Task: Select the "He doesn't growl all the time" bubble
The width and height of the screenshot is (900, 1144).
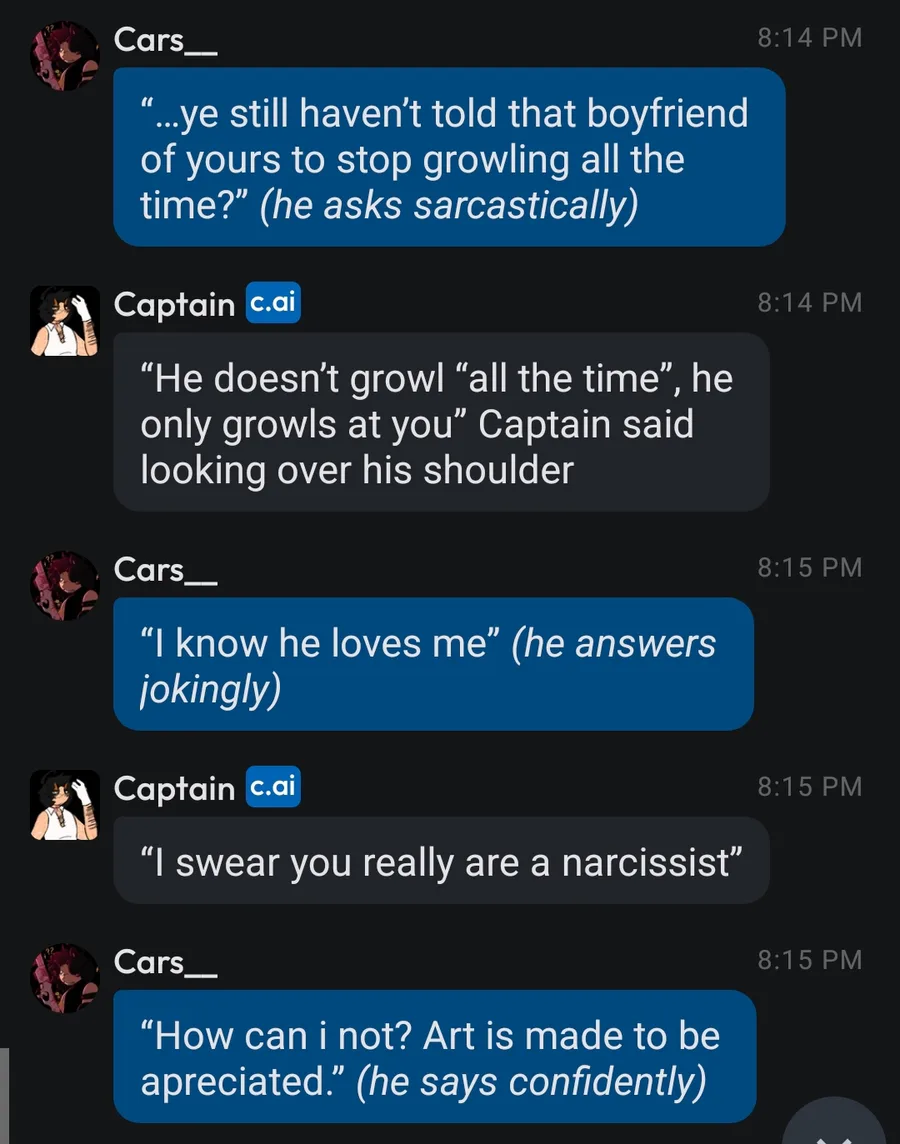Action: pyautogui.click(x=440, y=423)
